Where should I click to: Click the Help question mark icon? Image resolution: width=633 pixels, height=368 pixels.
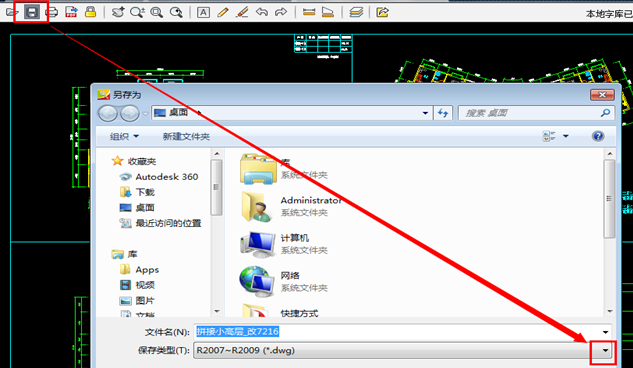pos(598,136)
